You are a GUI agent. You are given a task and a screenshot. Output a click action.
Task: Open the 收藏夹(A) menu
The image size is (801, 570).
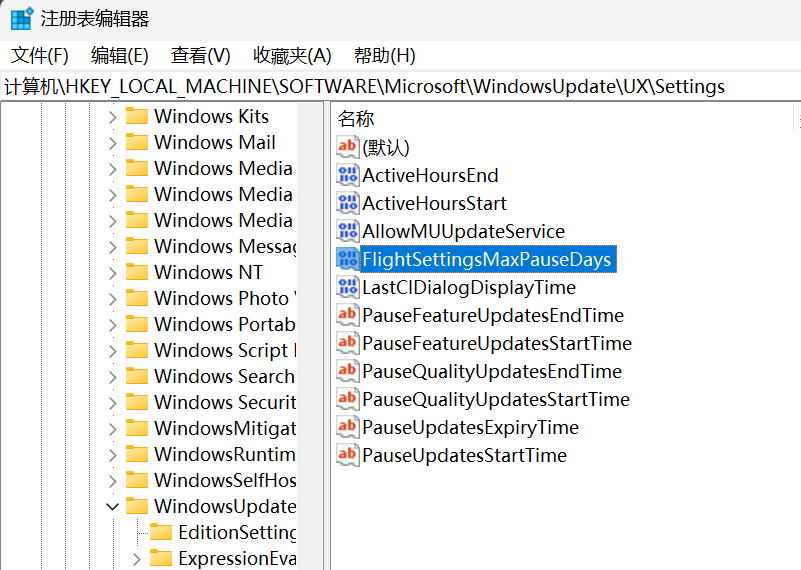[292, 55]
